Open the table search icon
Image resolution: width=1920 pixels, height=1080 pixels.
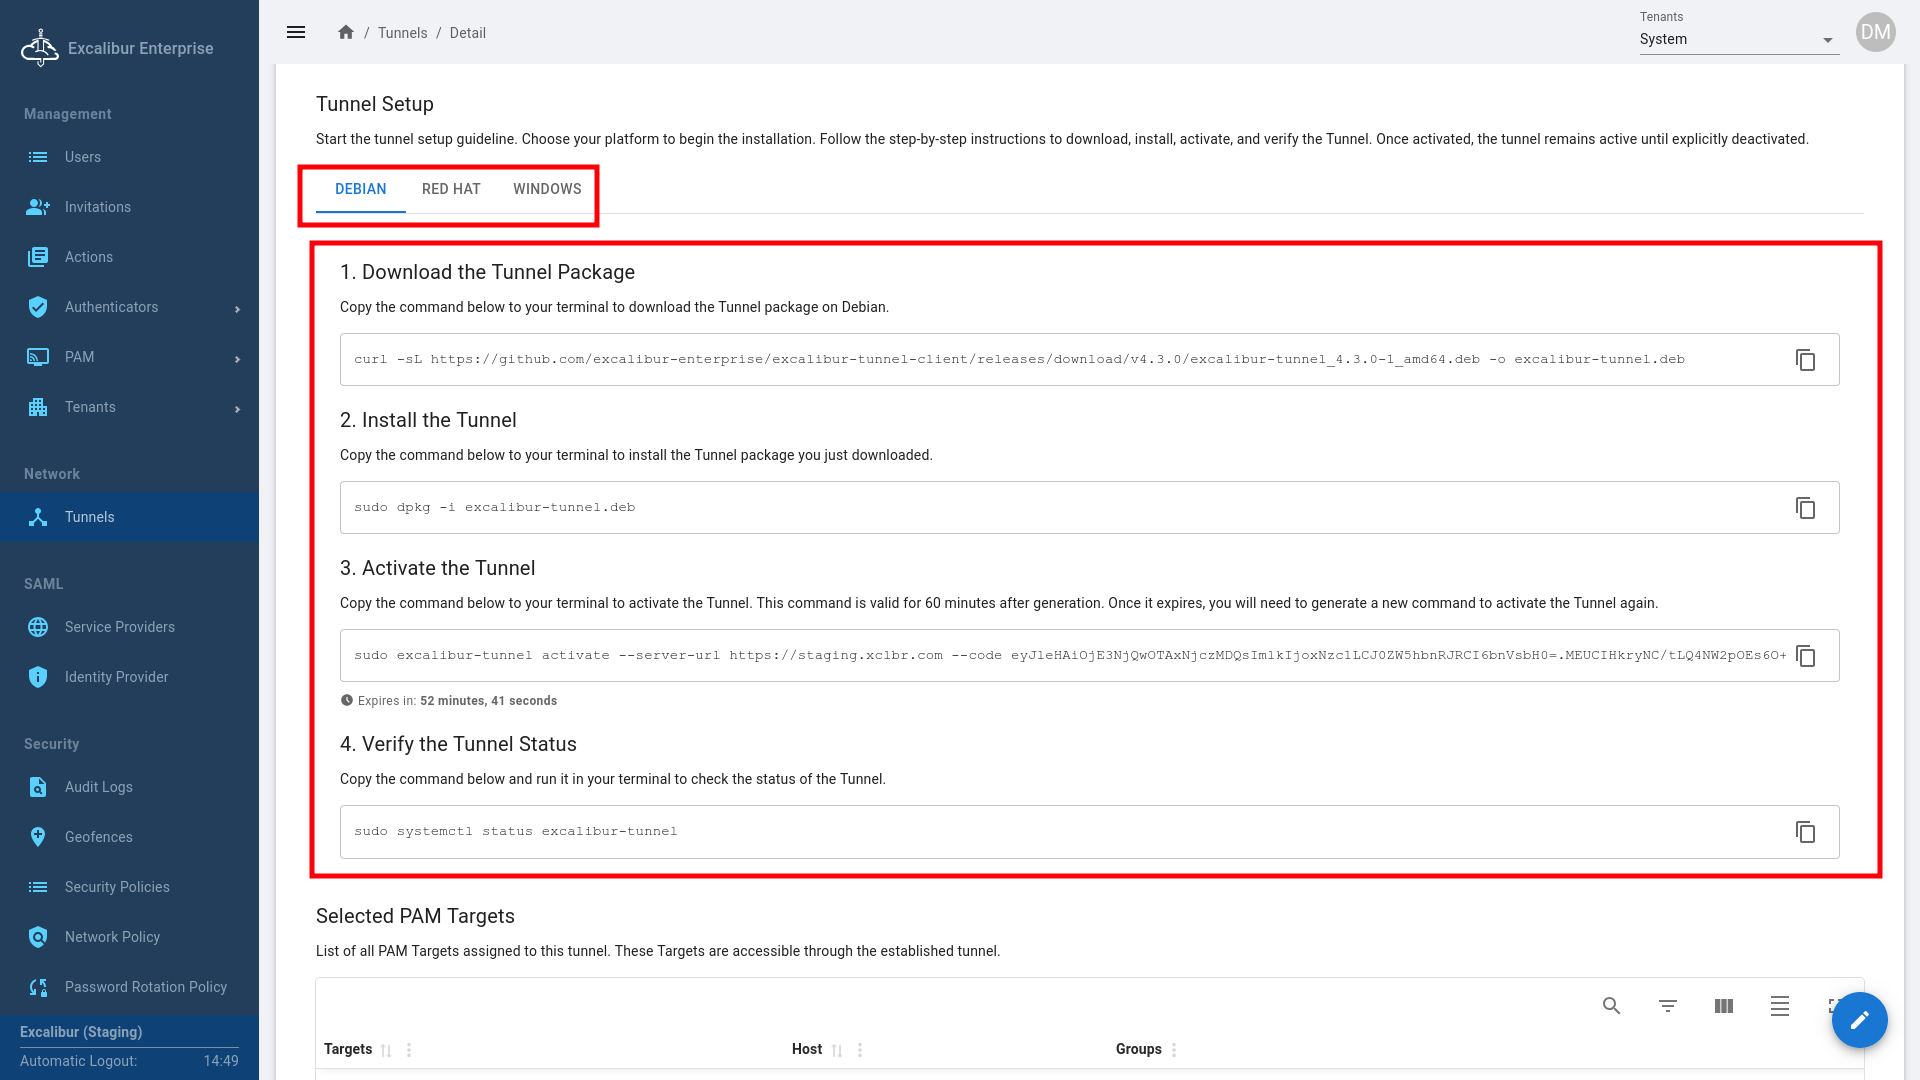(1611, 1006)
